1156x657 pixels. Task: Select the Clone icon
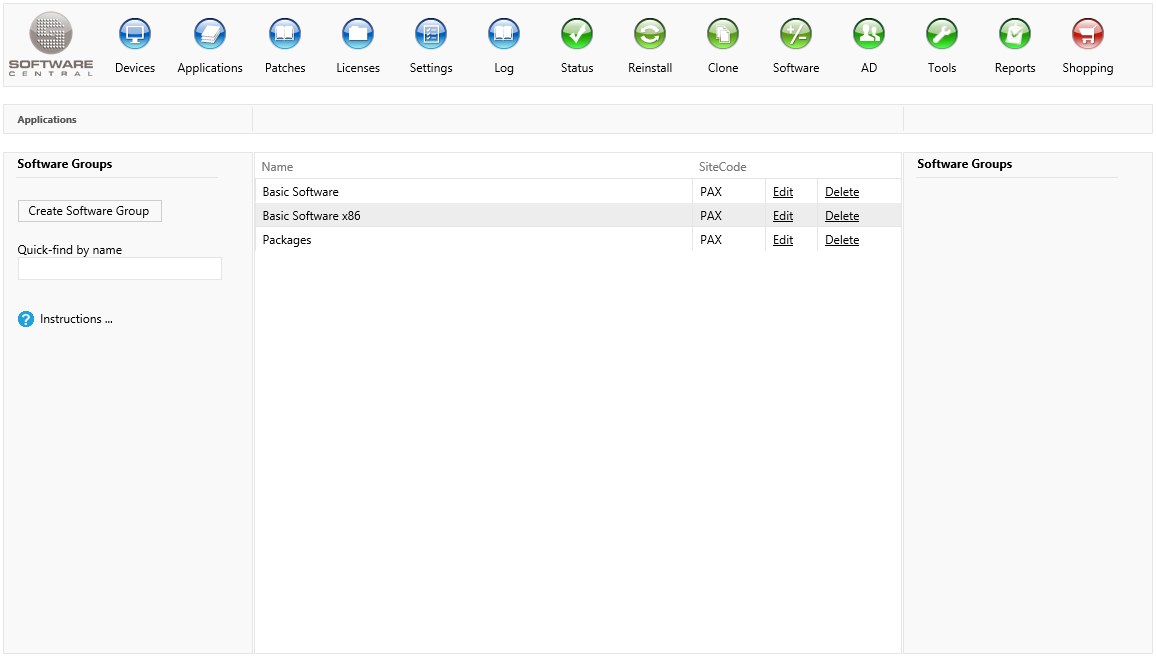click(x=723, y=35)
